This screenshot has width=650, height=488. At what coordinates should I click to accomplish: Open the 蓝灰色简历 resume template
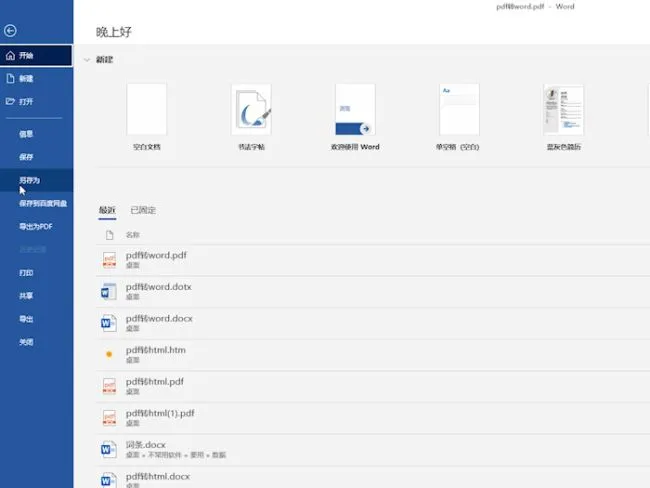[564, 117]
